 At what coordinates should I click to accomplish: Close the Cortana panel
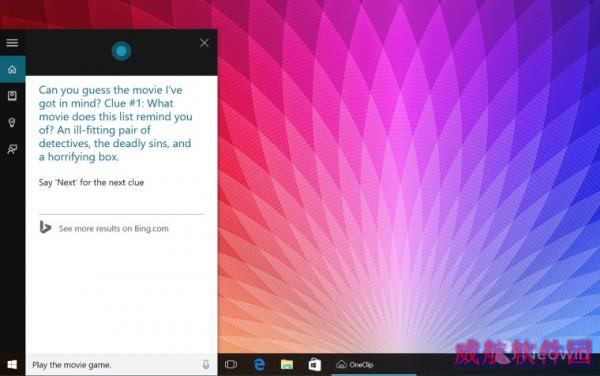(x=204, y=43)
